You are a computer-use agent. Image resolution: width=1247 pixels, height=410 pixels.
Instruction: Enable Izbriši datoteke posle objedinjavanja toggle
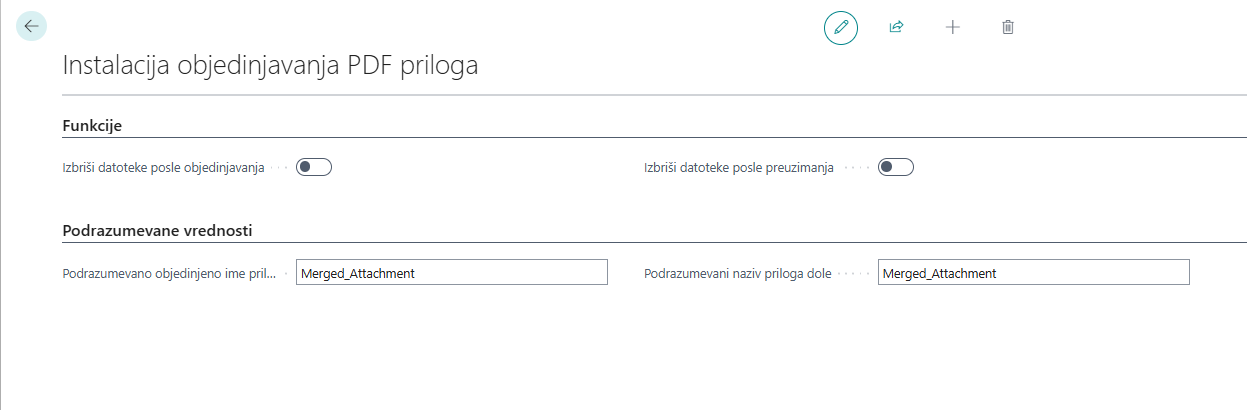tap(314, 168)
